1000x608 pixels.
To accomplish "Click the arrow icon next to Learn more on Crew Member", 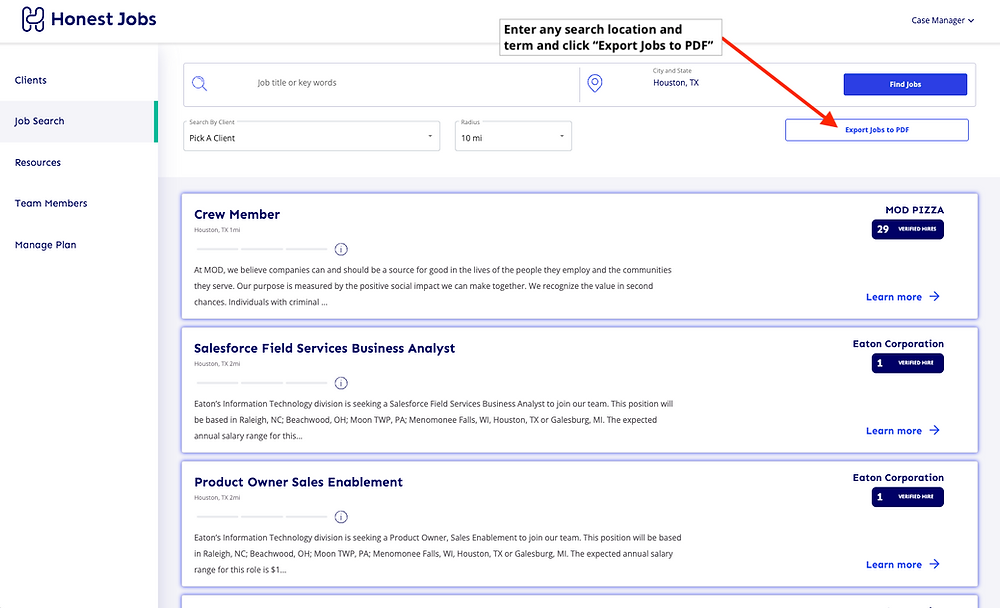I will click(933, 296).
